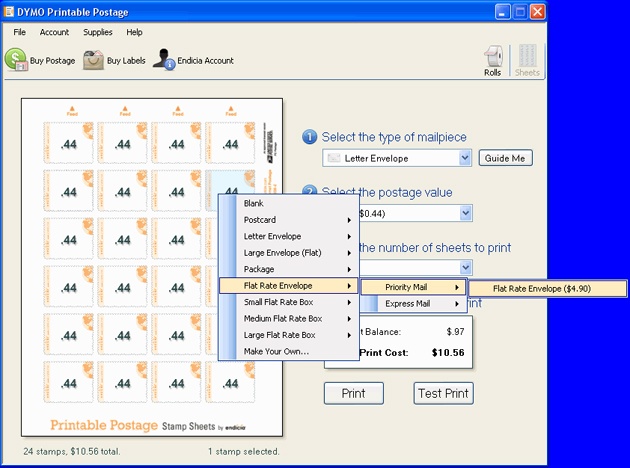630x468 pixels.
Task: Click the Test Print button
Action: (x=443, y=393)
